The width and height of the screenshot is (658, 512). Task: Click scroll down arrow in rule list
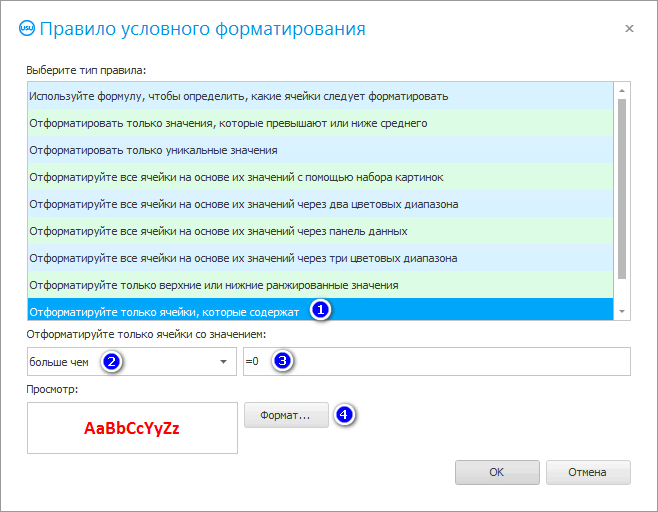[622, 311]
